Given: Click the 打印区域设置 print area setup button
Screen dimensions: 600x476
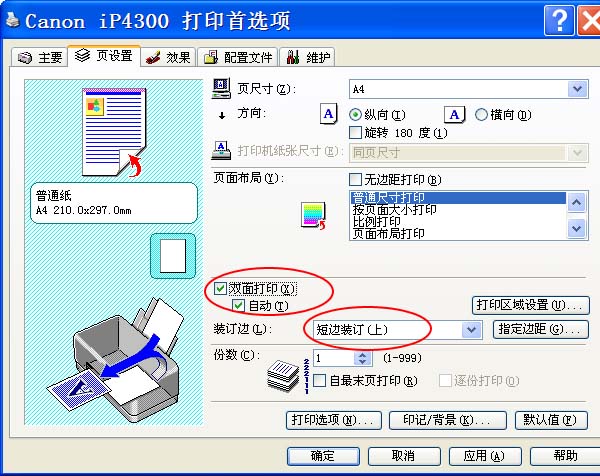Looking at the screenshot, I should [530, 305].
